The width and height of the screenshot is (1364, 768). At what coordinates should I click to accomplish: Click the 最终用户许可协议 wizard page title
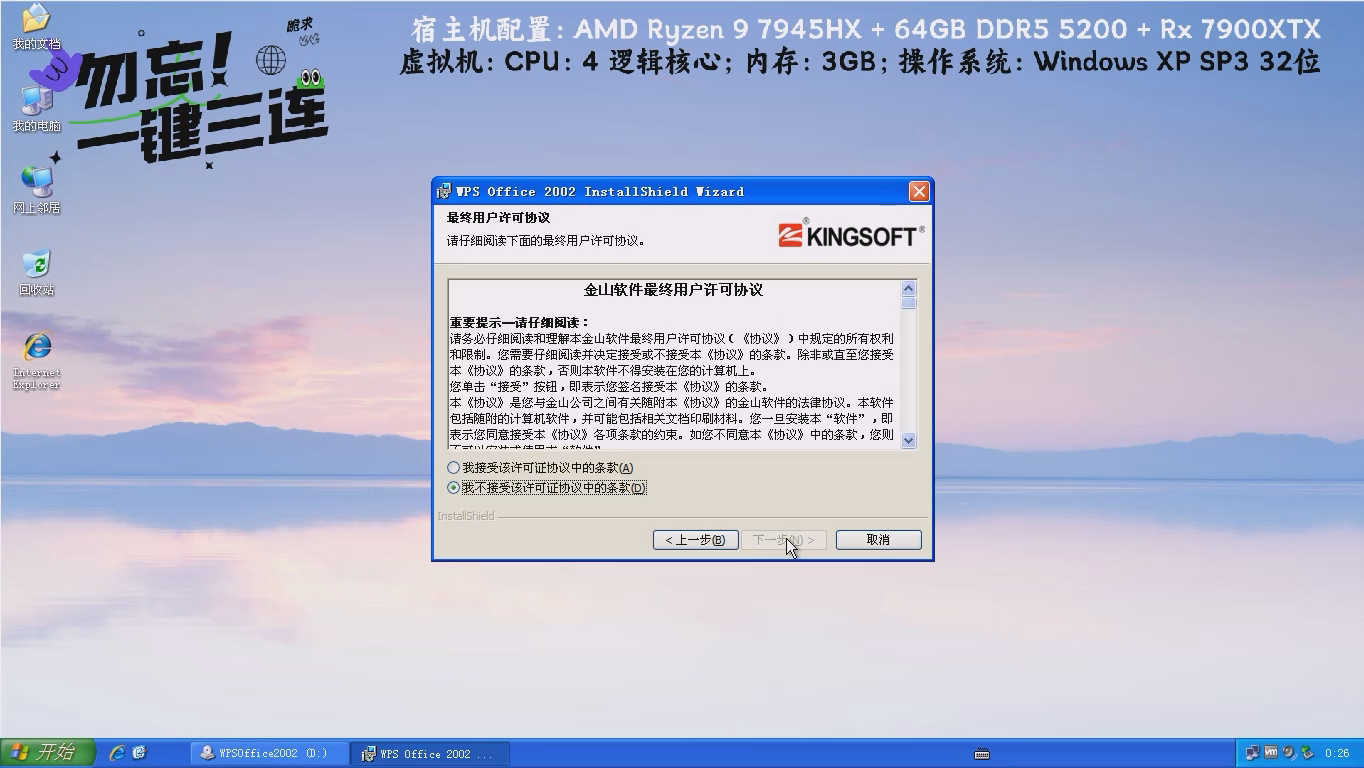click(498, 218)
